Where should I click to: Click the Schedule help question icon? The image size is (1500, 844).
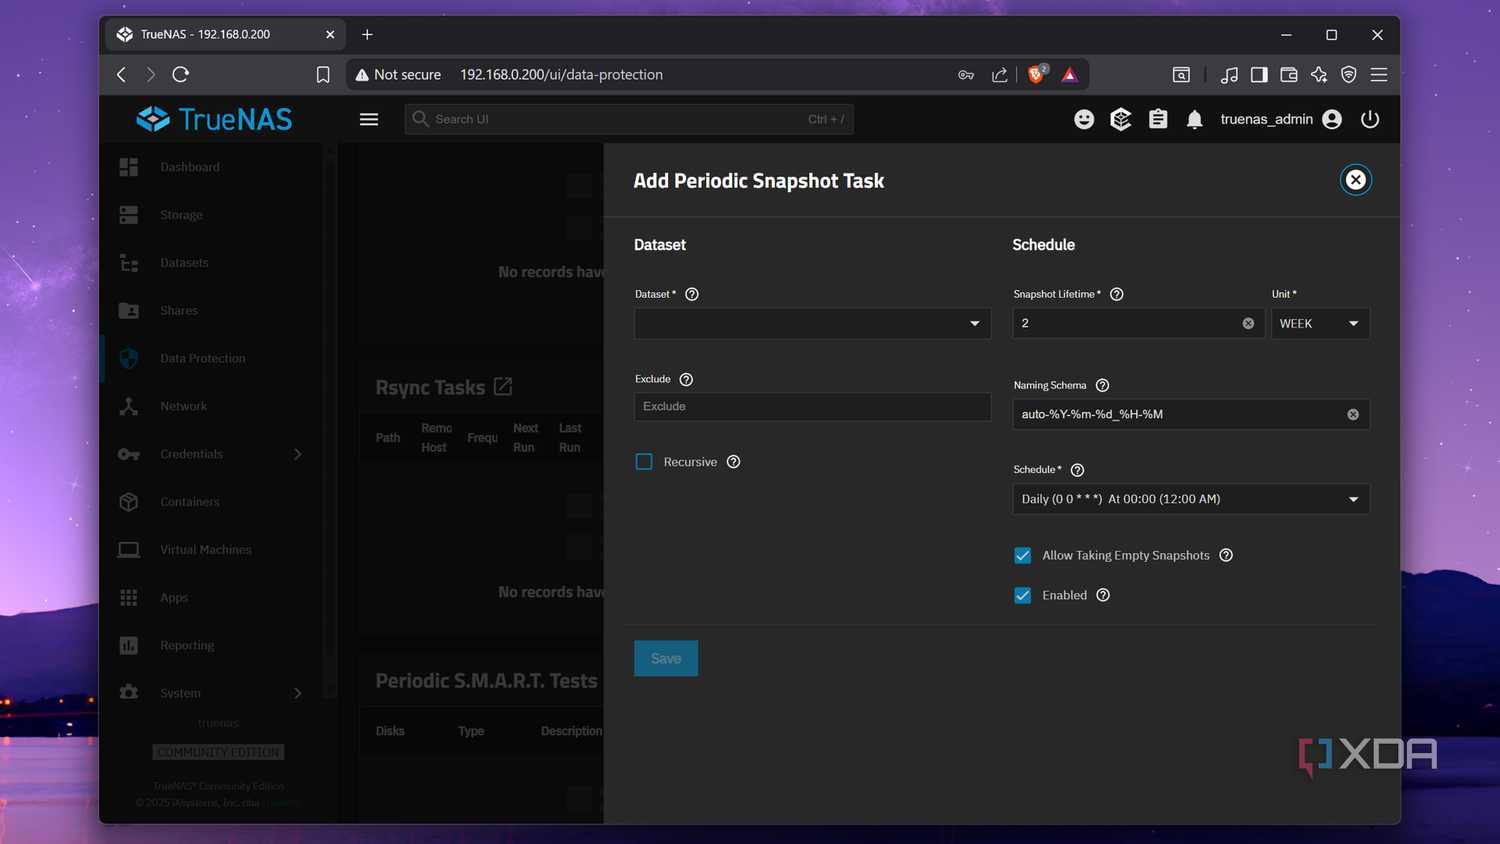(x=1077, y=470)
